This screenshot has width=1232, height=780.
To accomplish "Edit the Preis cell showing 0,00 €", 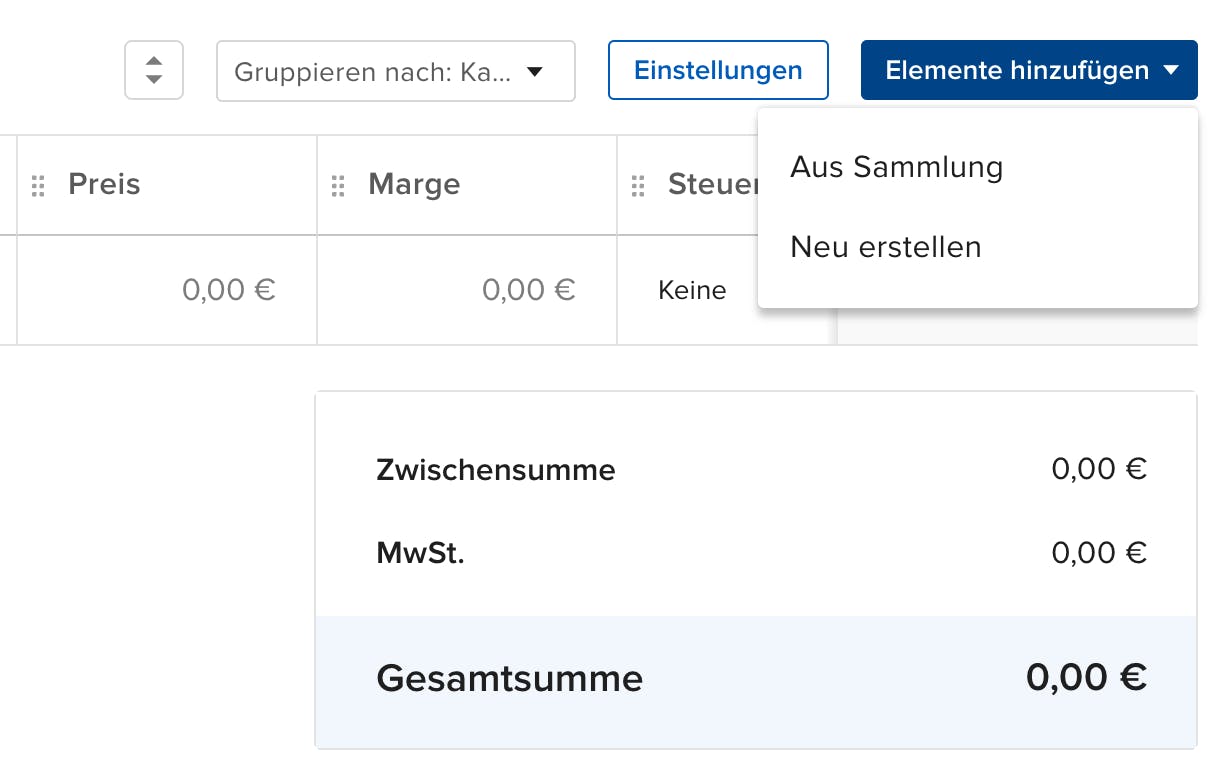I will [228, 290].
